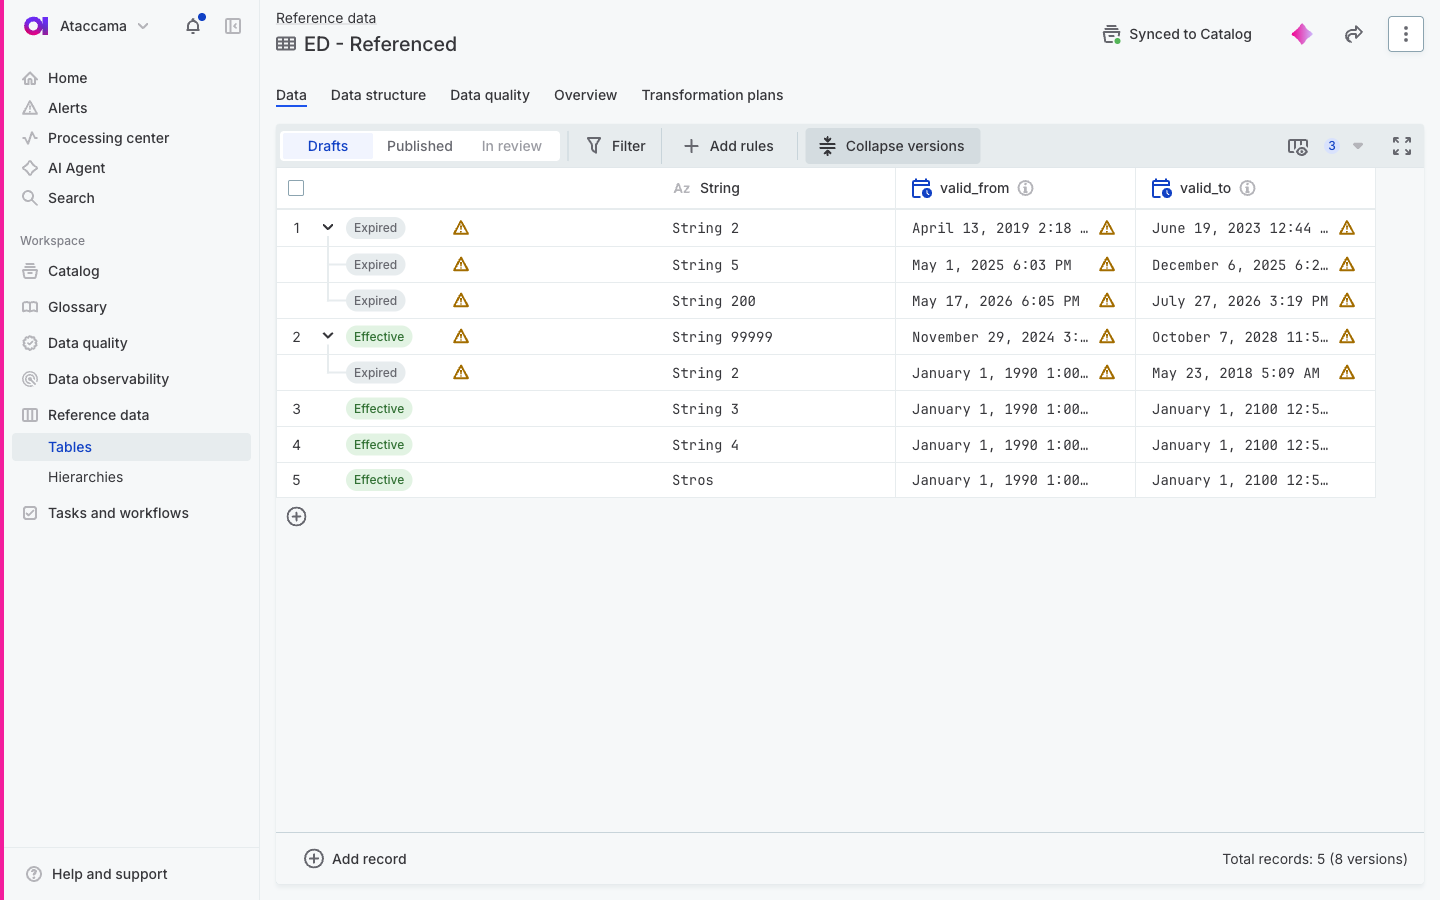Click the valid_to info icon
1440x900 pixels.
point(1247,188)
